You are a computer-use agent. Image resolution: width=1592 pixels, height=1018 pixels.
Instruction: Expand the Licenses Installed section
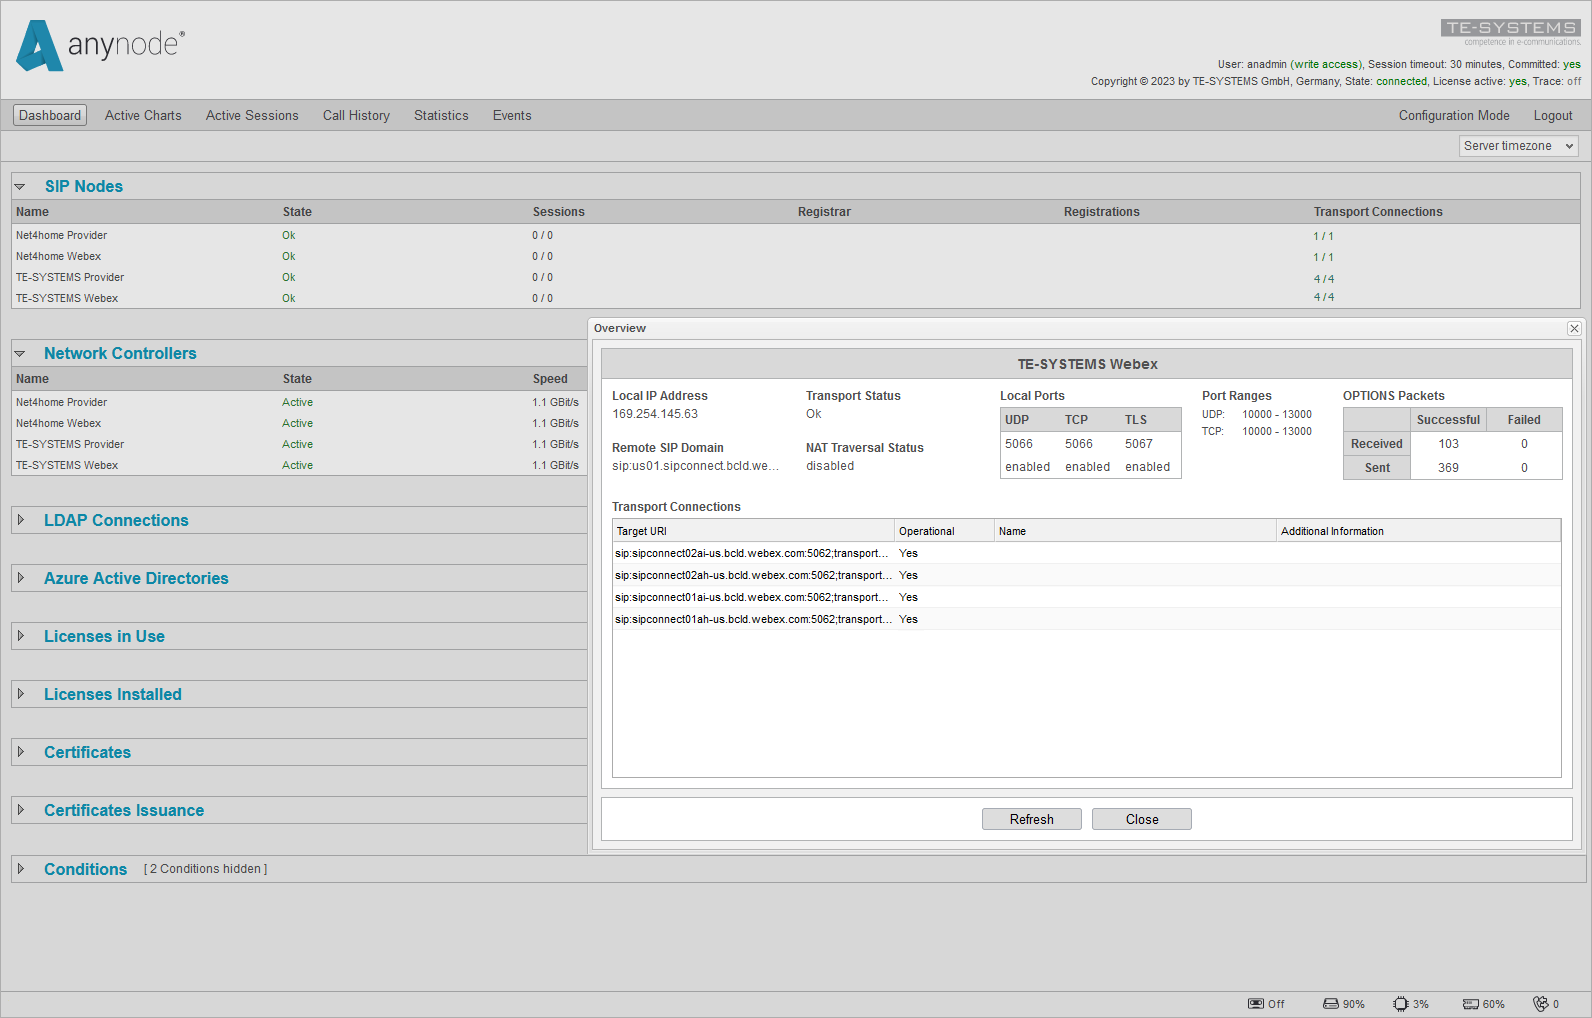point(20,694)
